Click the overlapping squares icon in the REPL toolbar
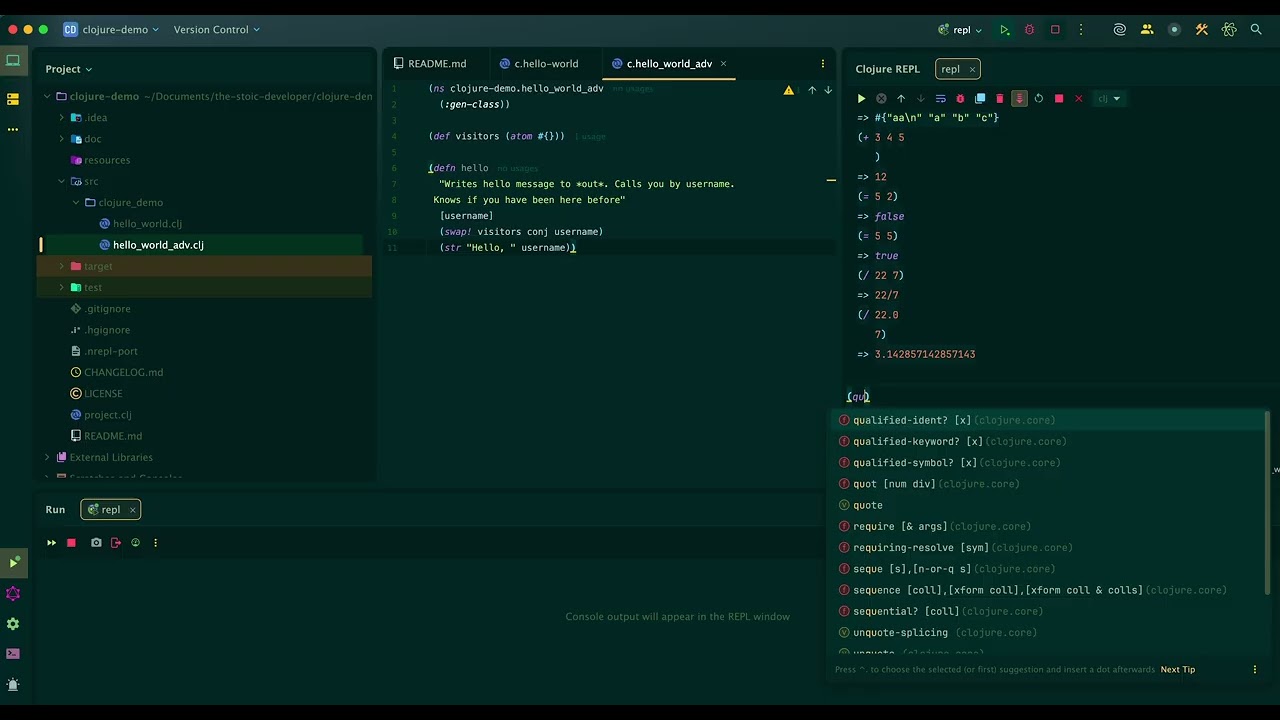The width and height of the screenshot is (1280, 720). coord(980,98)
